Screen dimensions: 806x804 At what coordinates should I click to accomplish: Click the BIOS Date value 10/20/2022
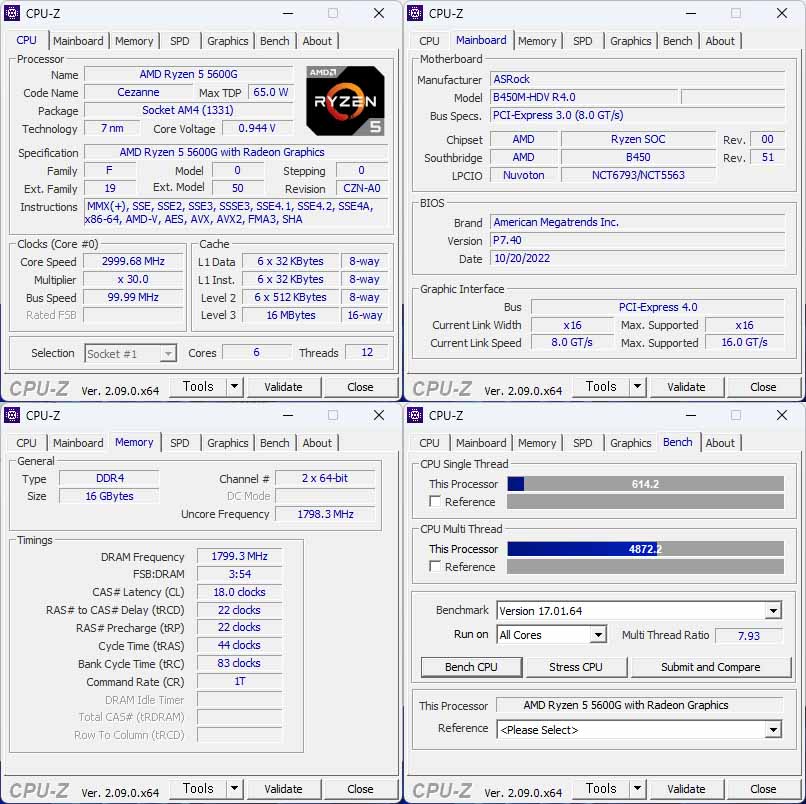coord(637,258)
